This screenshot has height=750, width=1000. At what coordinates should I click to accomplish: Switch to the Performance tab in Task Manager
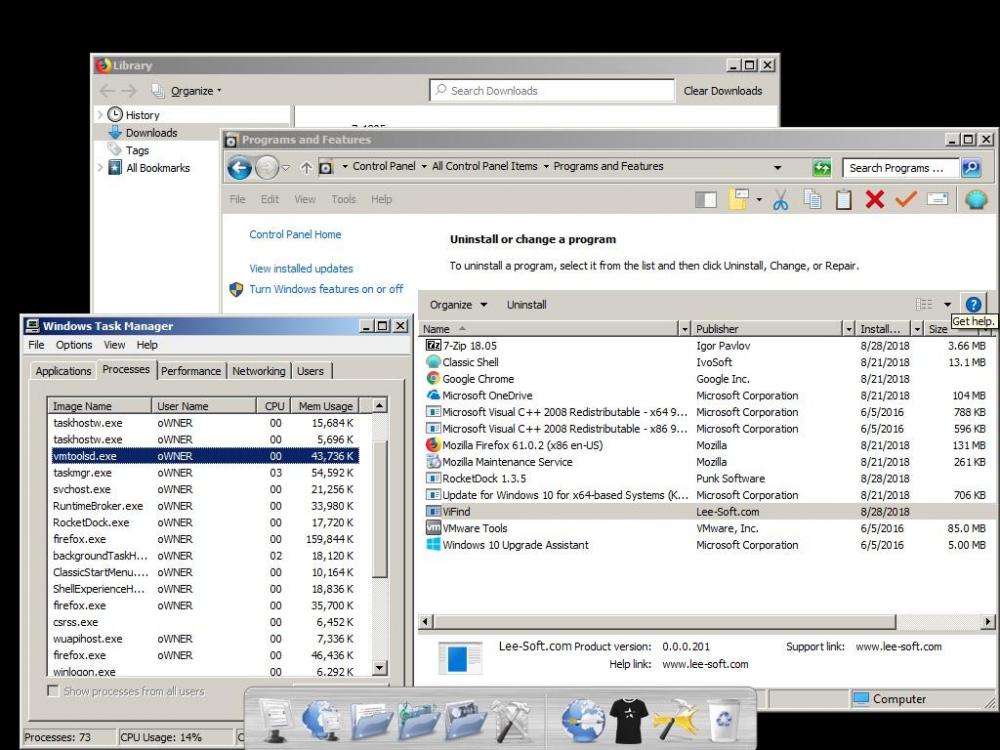191,371
